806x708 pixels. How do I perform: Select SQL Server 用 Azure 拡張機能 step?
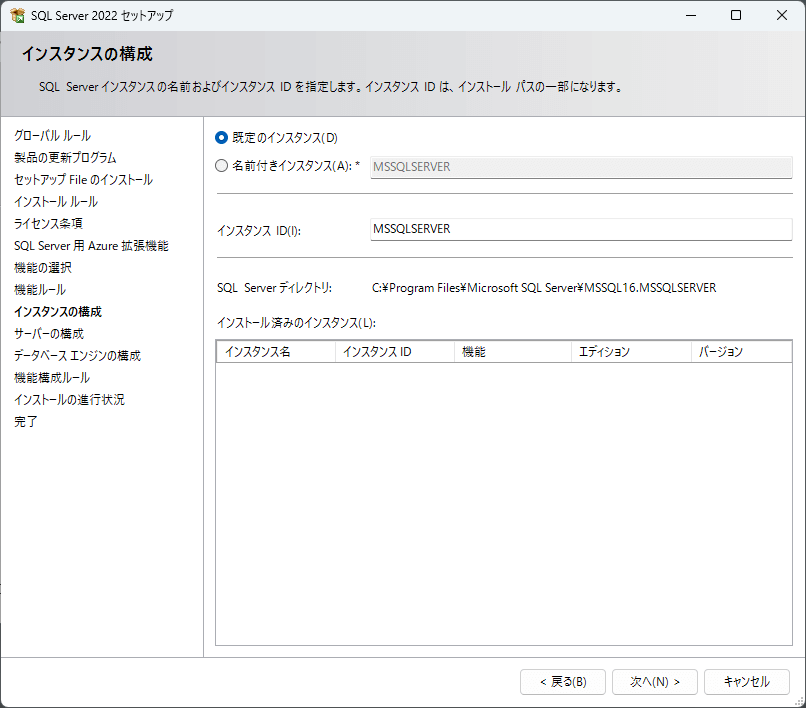coord(91,246)
